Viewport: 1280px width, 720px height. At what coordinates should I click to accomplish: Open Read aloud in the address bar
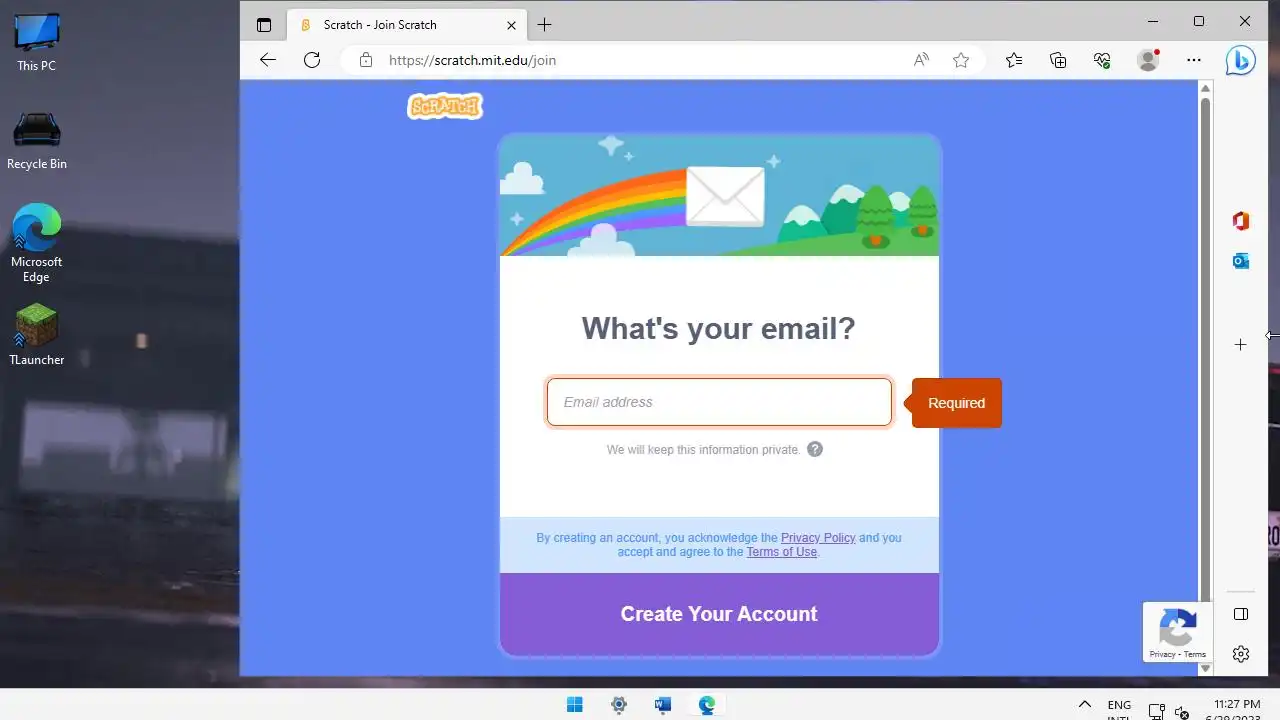[921, 60]
